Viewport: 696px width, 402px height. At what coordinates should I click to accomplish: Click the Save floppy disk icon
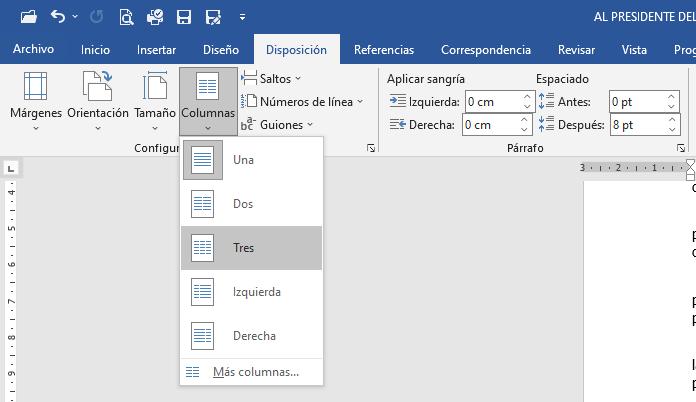point(183,16)
